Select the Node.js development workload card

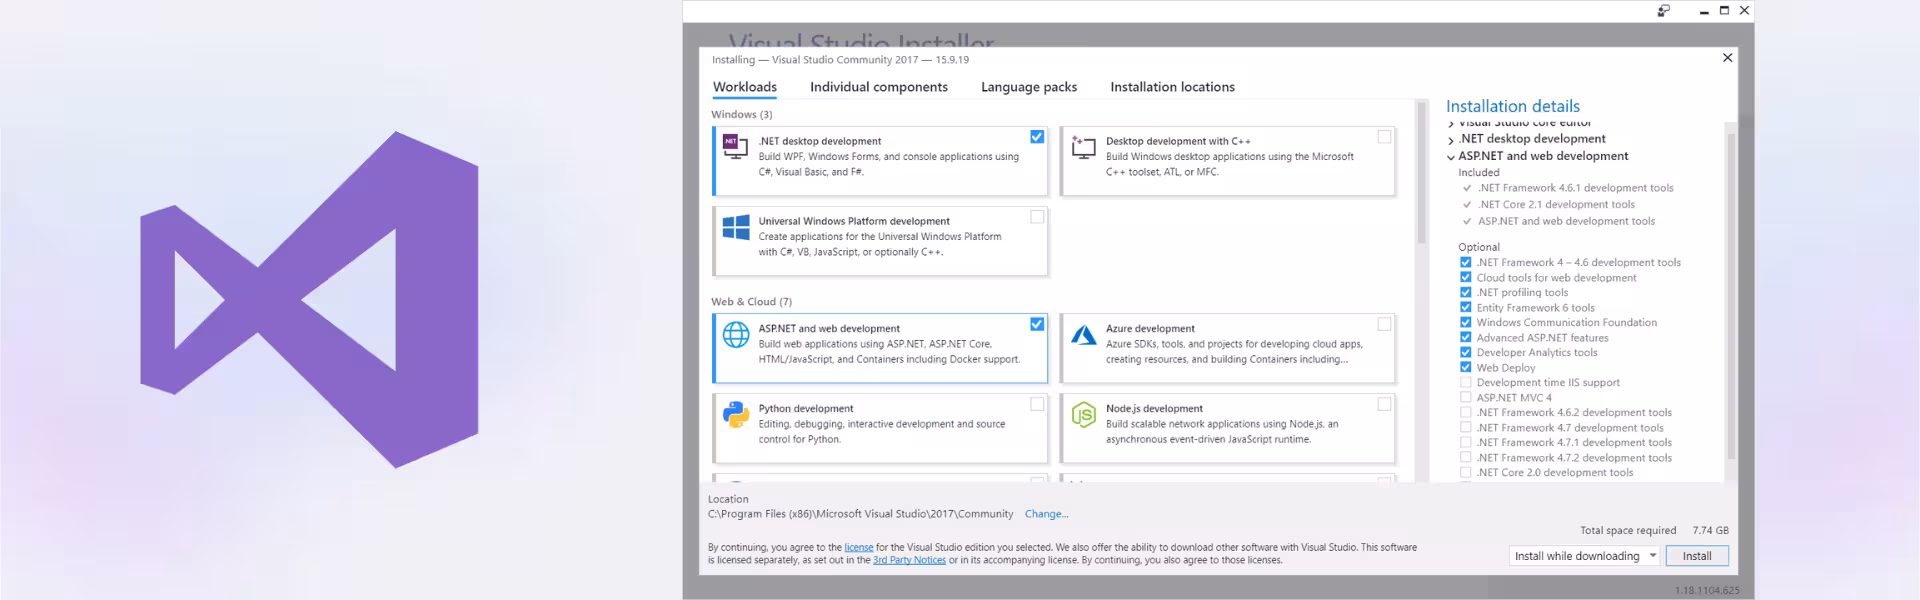click(1228, 428)
